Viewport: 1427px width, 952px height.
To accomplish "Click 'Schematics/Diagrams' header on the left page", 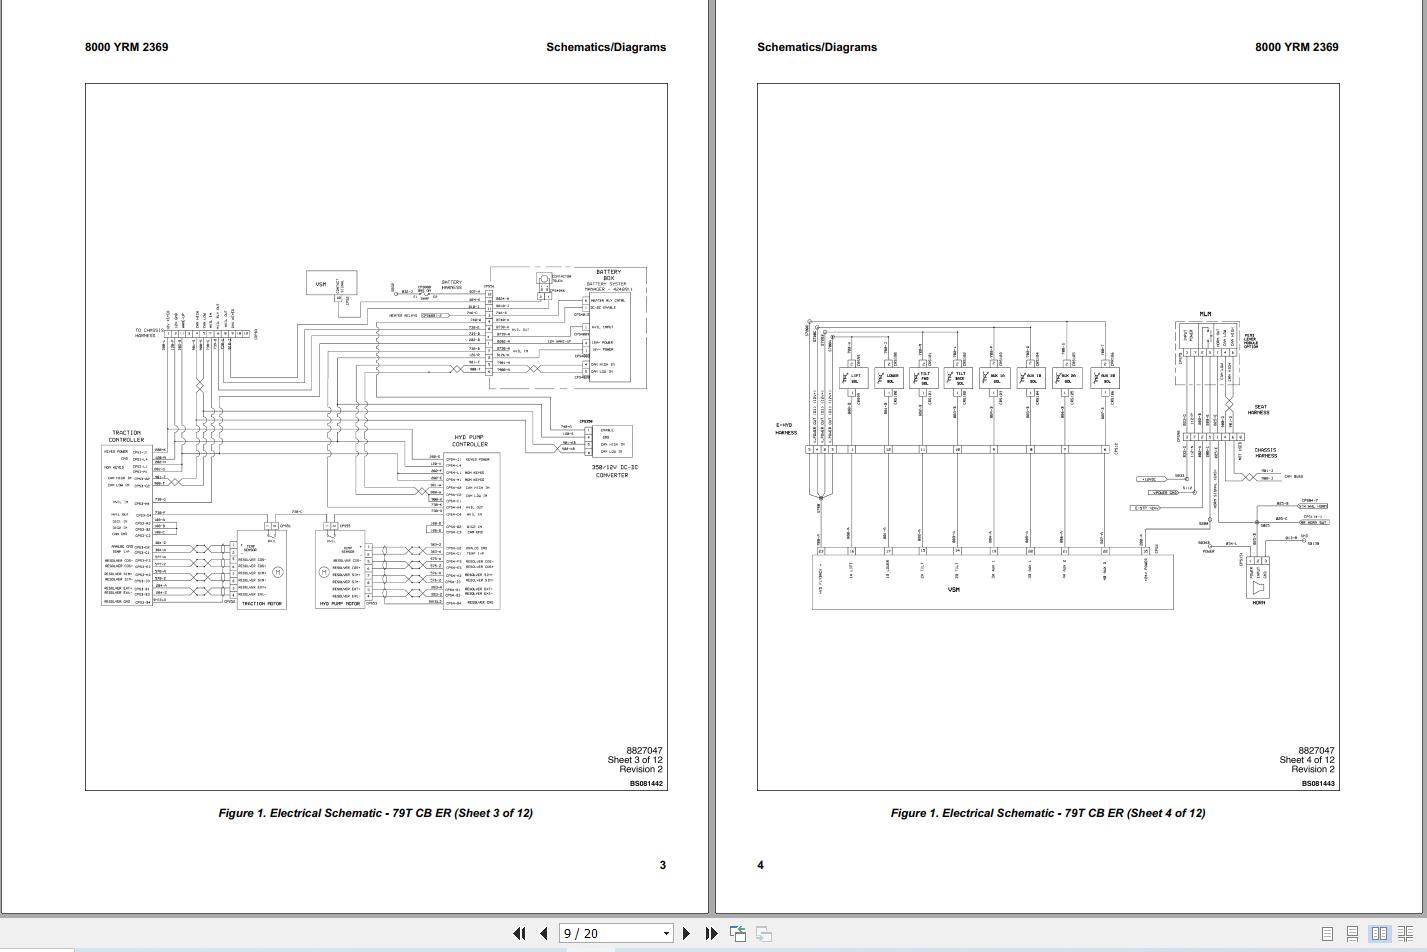I will (x=606, y=47).
